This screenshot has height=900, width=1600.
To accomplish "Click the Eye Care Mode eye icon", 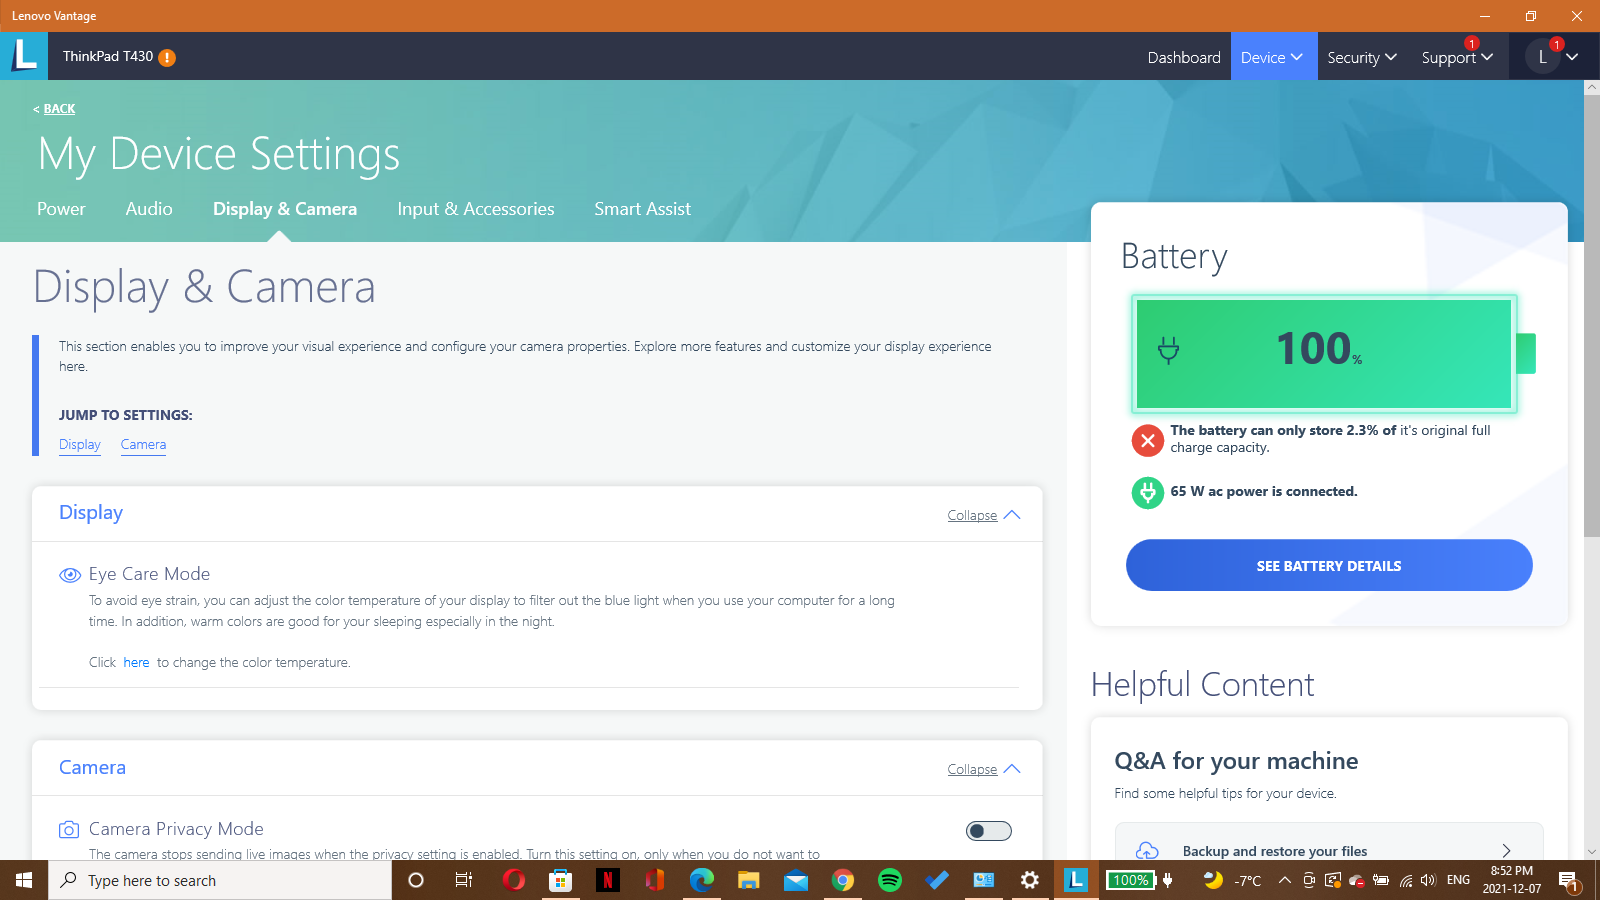I will click(x=70, y=575).
